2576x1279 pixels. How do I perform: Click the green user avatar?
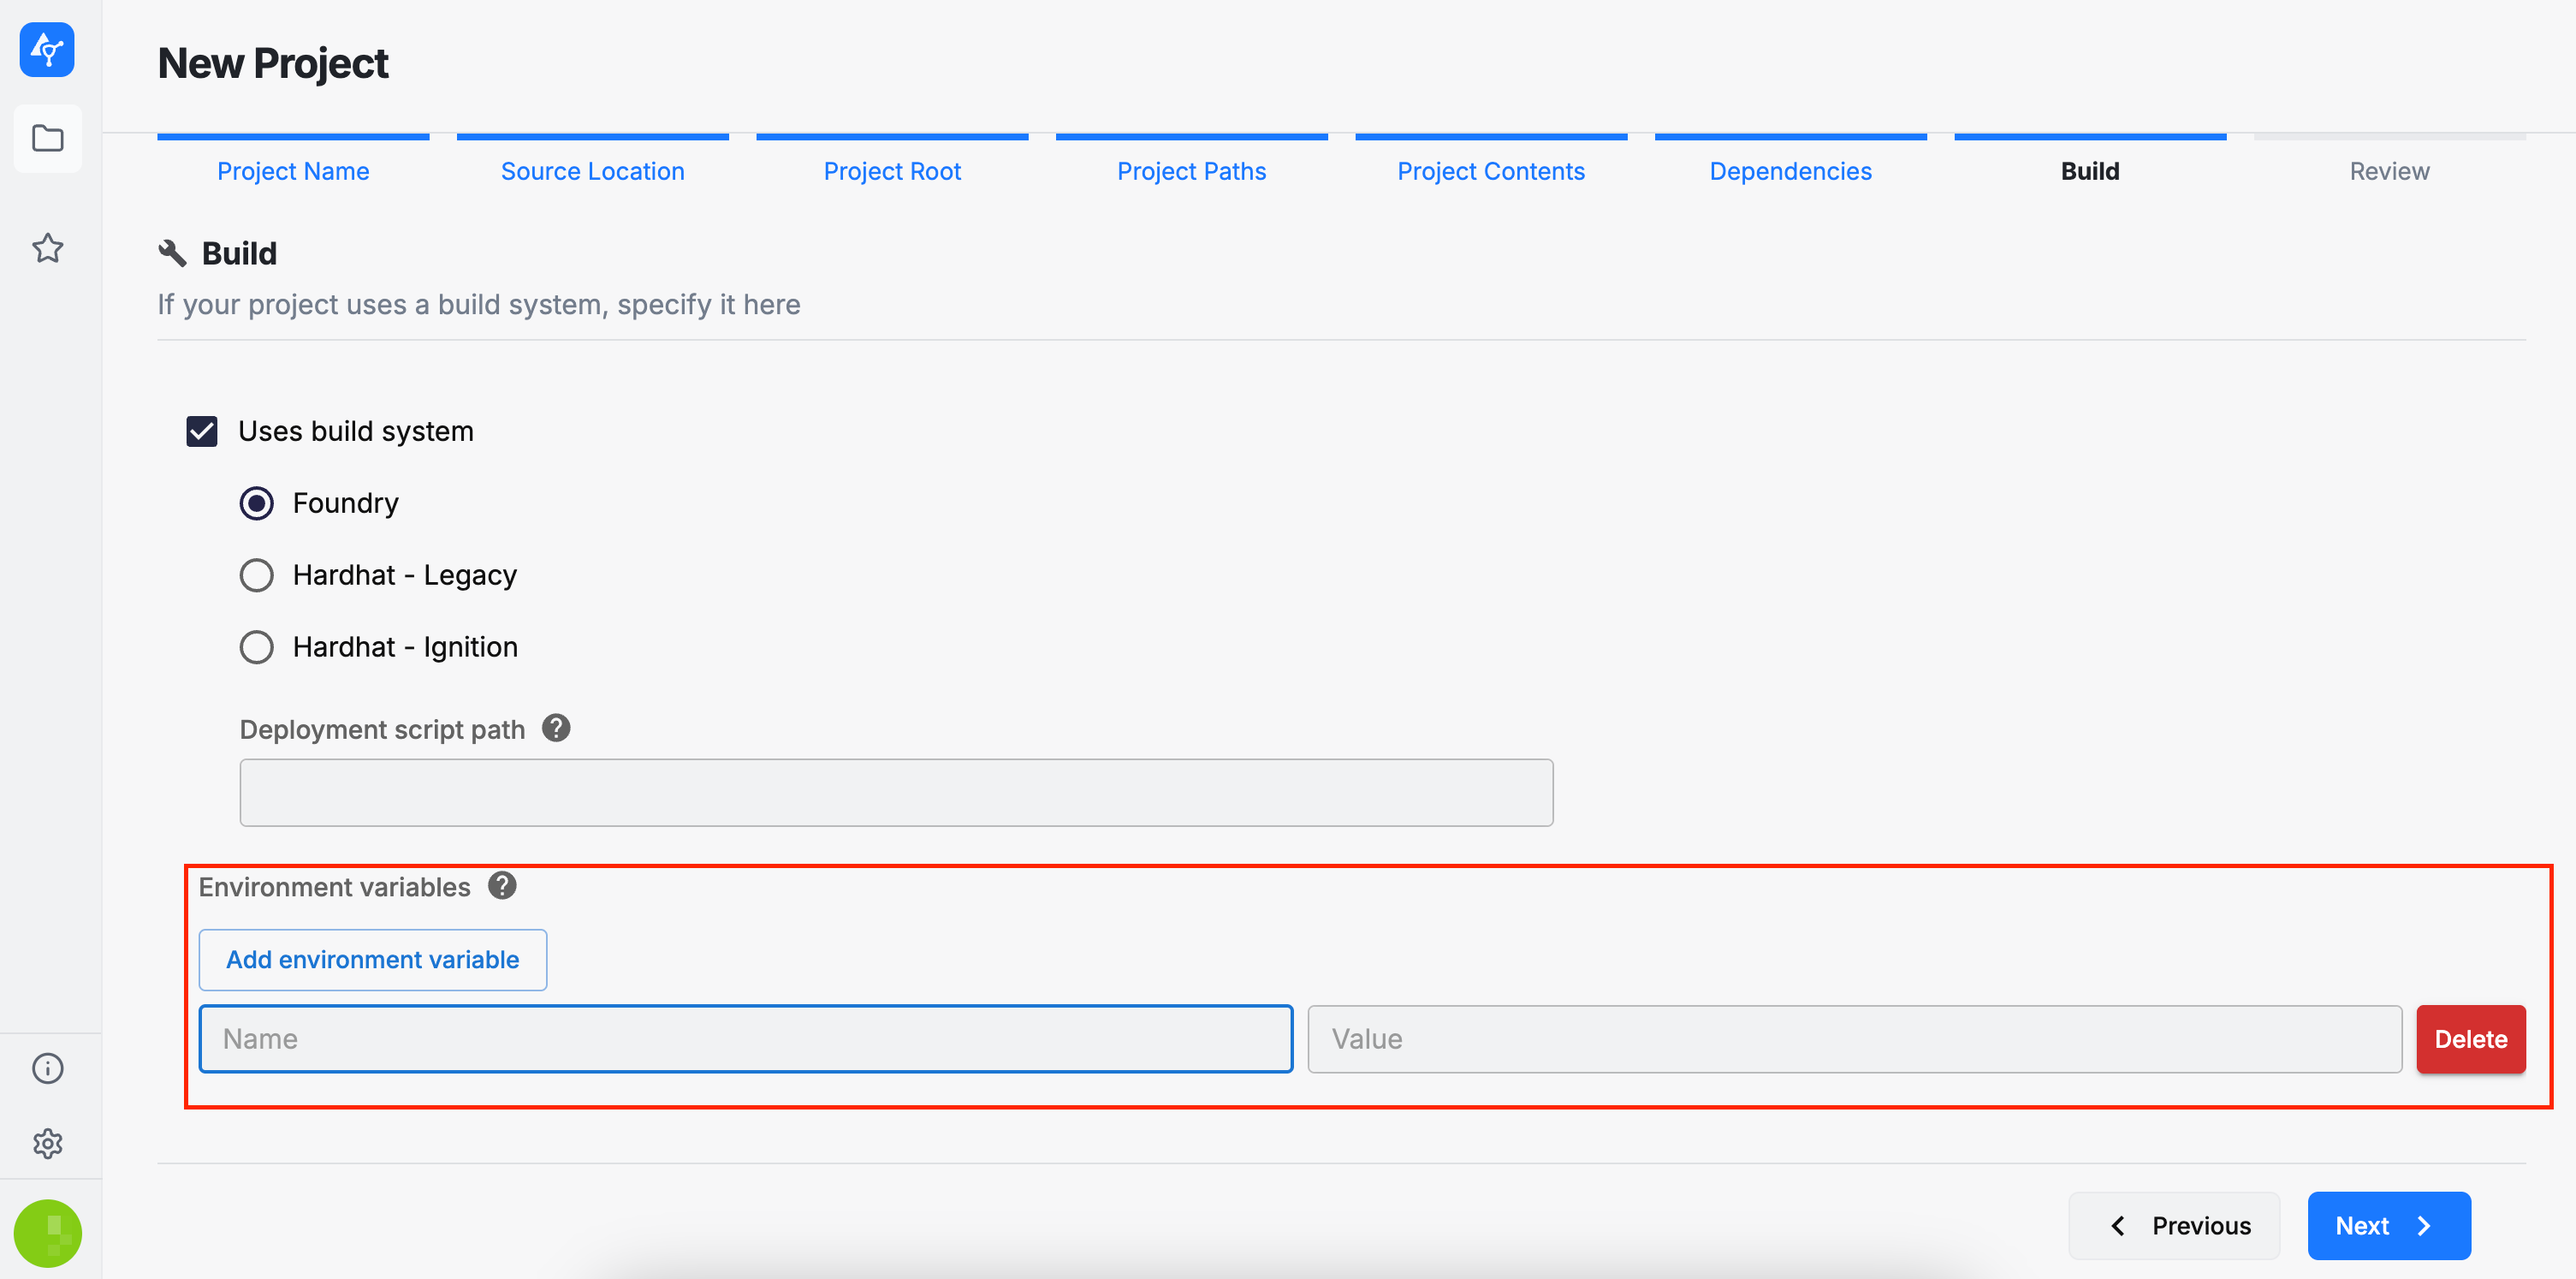pos(47,1233)
